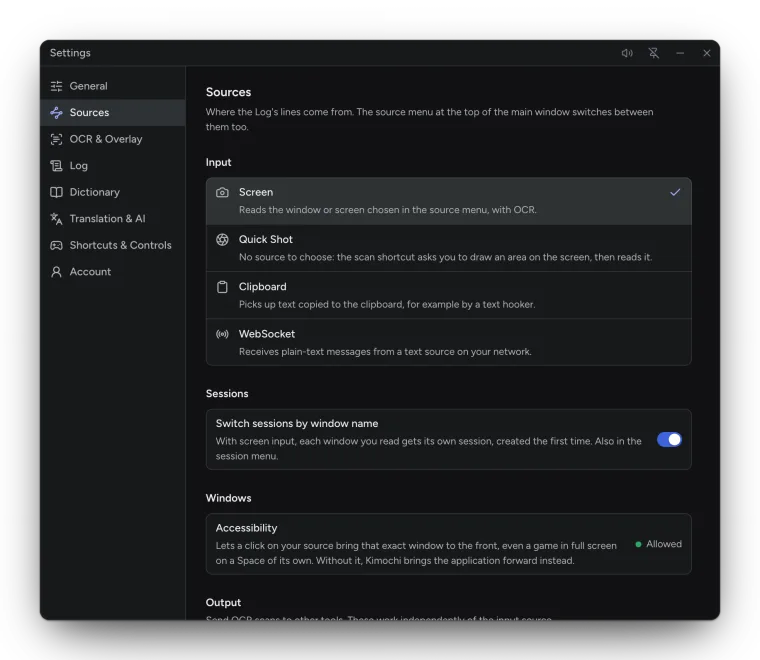This screenshot has width=760, height=660.
Task: Click the Dictionary book icon
Action: coord(56,192)
